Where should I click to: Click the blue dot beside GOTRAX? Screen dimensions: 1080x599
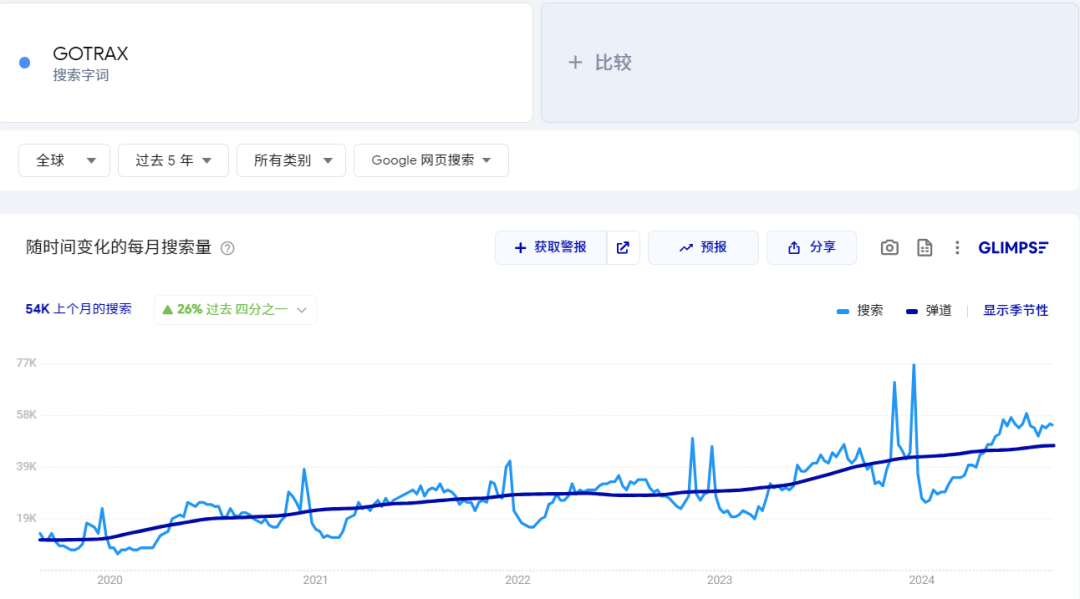click(x=25, y=63)
